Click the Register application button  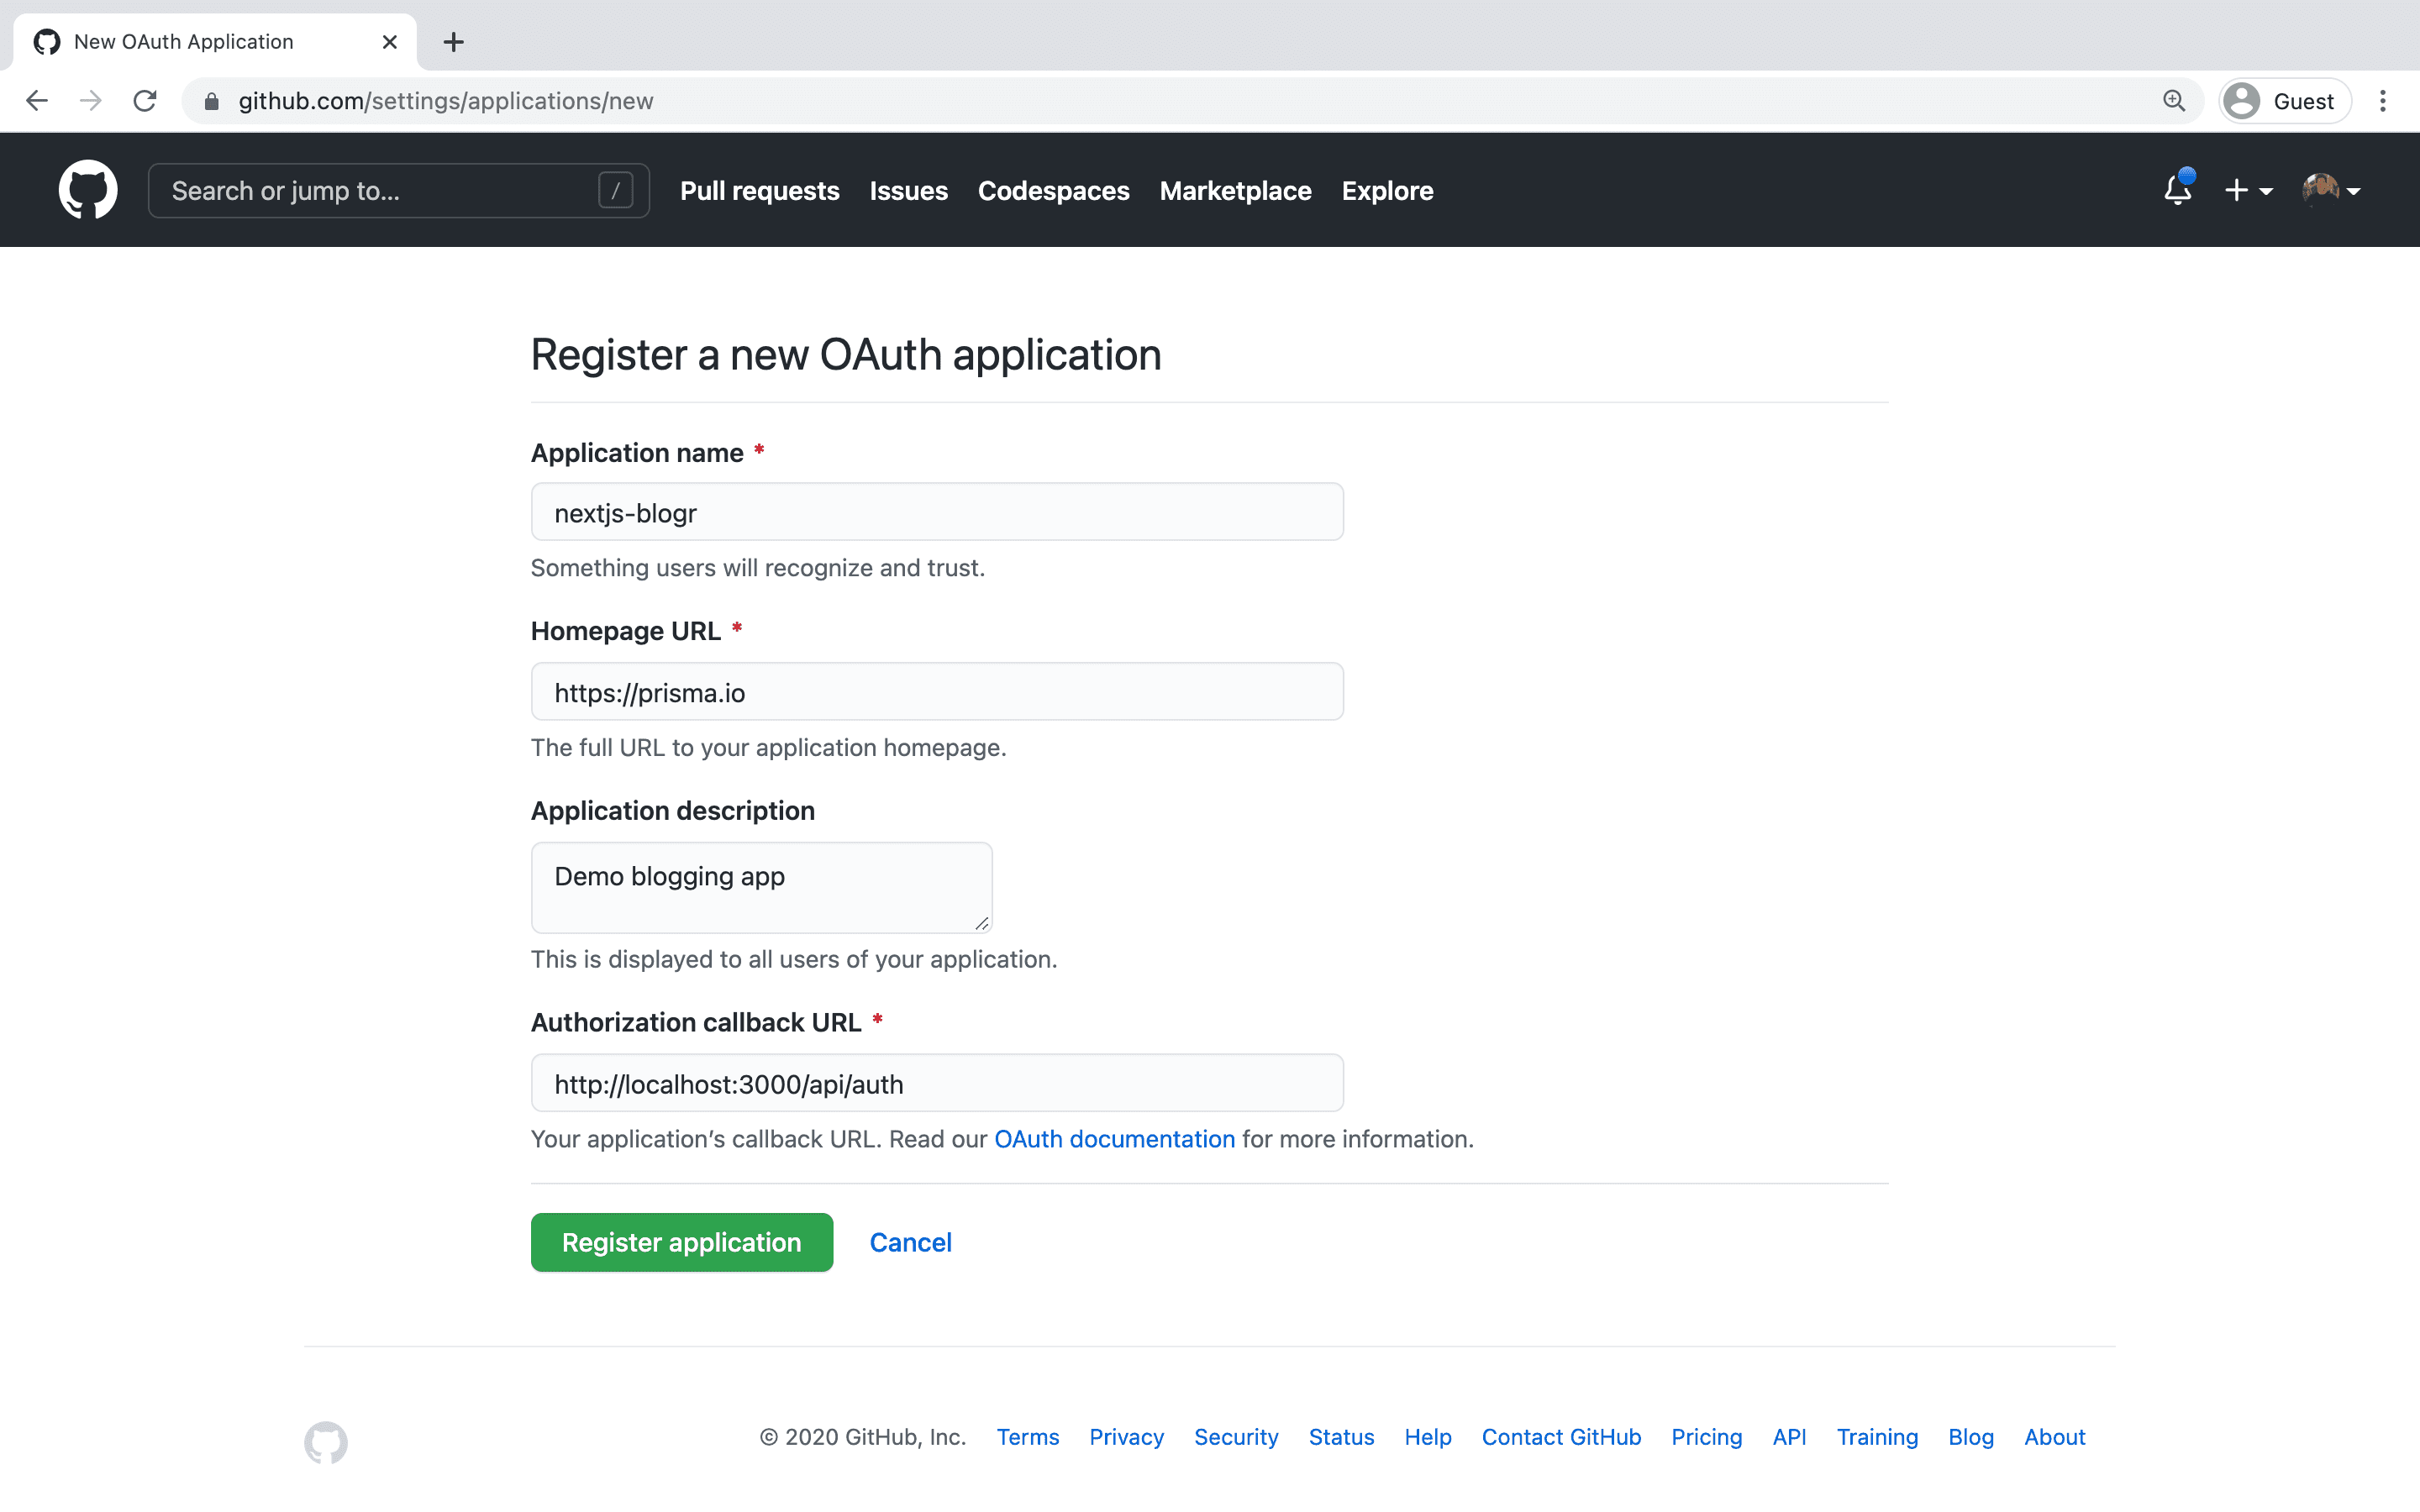click(681, 1242)
